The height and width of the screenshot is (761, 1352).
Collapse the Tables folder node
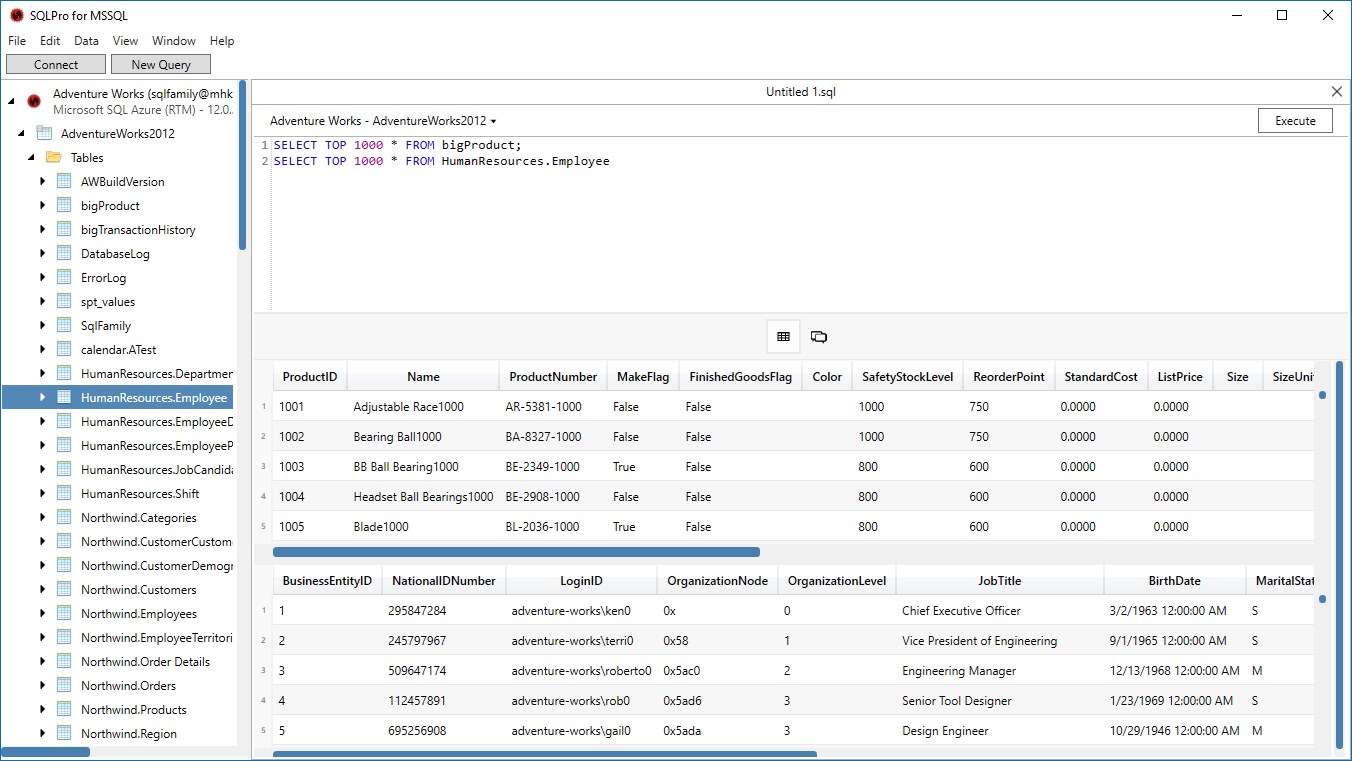[x=31, y=157]
